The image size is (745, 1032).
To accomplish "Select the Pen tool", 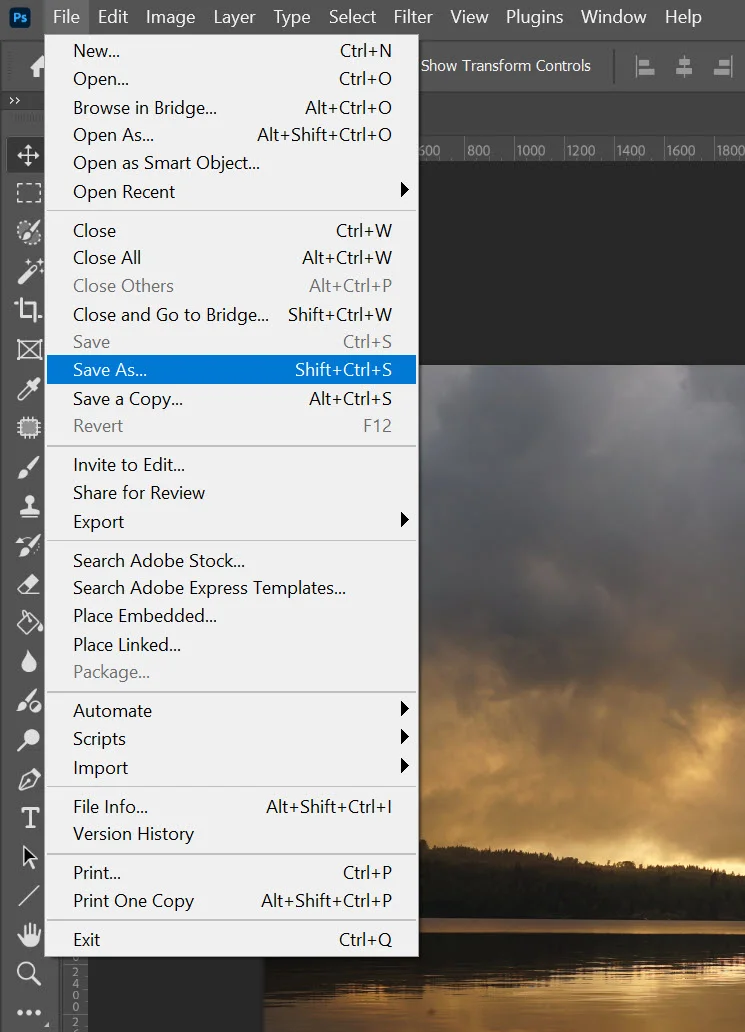I will click(x=29, y=780).
